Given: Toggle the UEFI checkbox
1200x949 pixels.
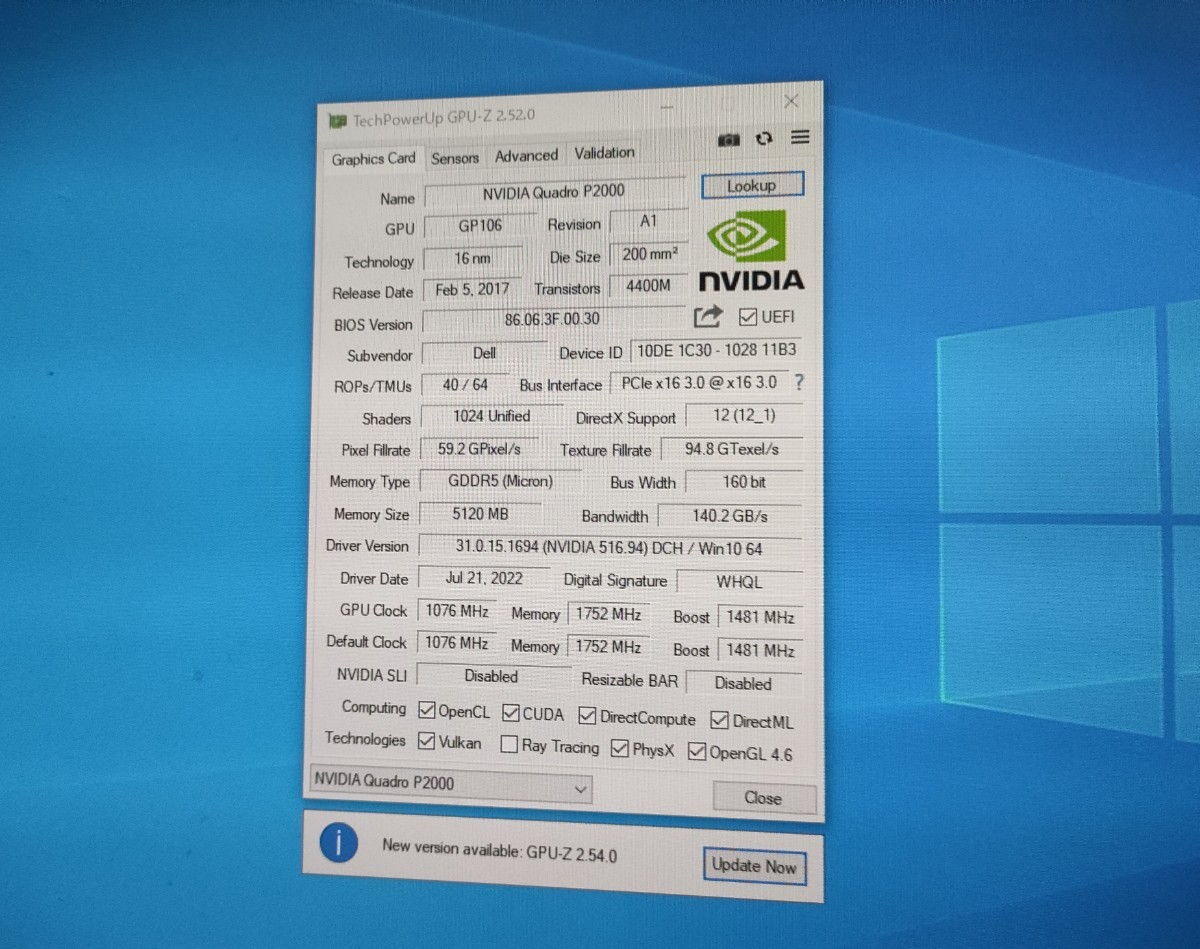Looking at the screenshot, I should click(747, 317).
